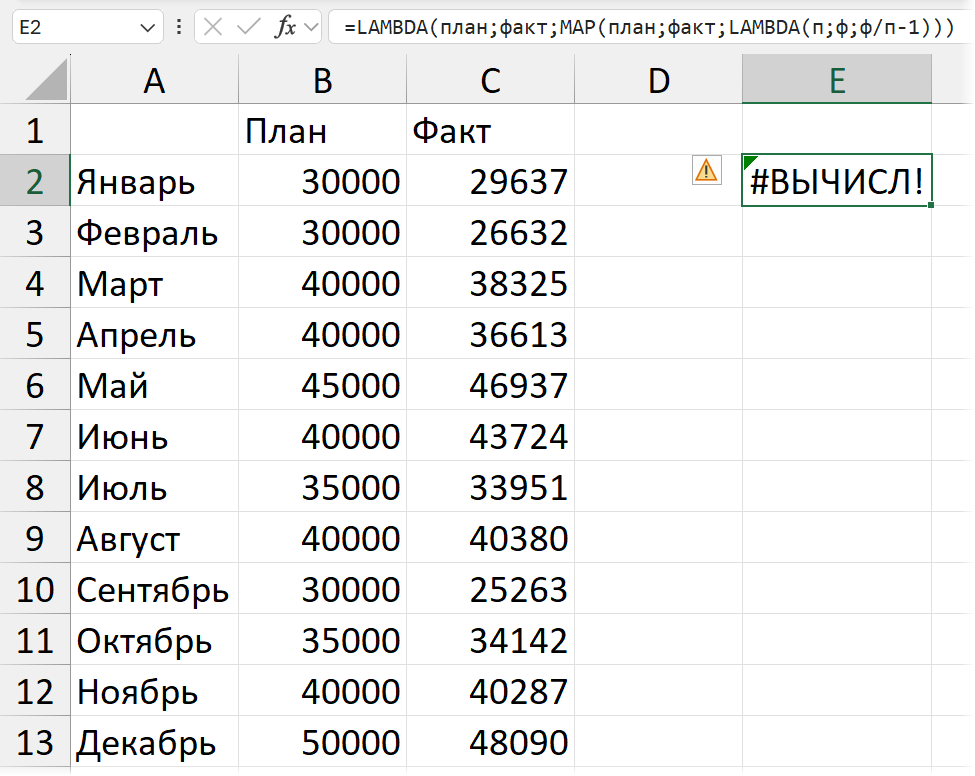Image resolution: width=975 pixels, height=776 pixels.
Task: Select column A header
Action: pyautogui.click(x=154, y=80)
